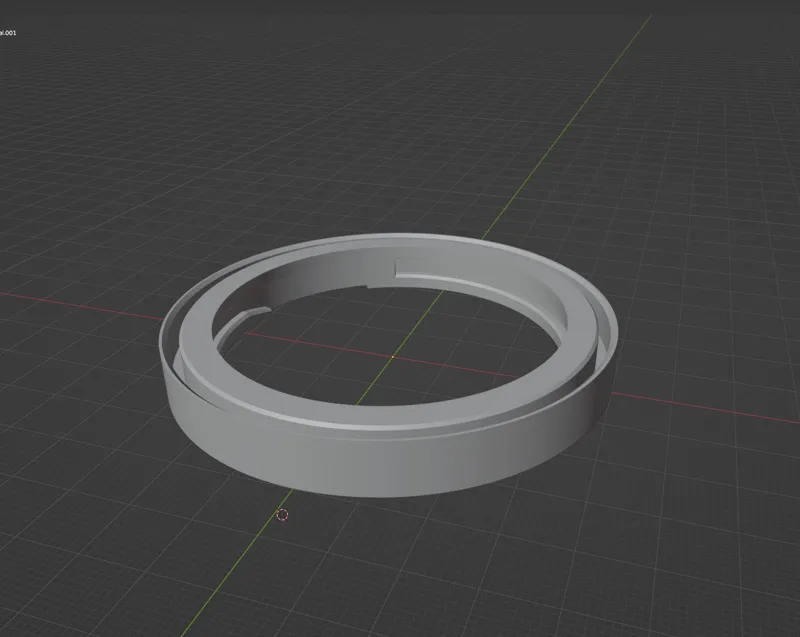Viewport: 800px width, 637px height.
Task: Click the red-white 3D cursor circle
Action: tap(282, 515)
